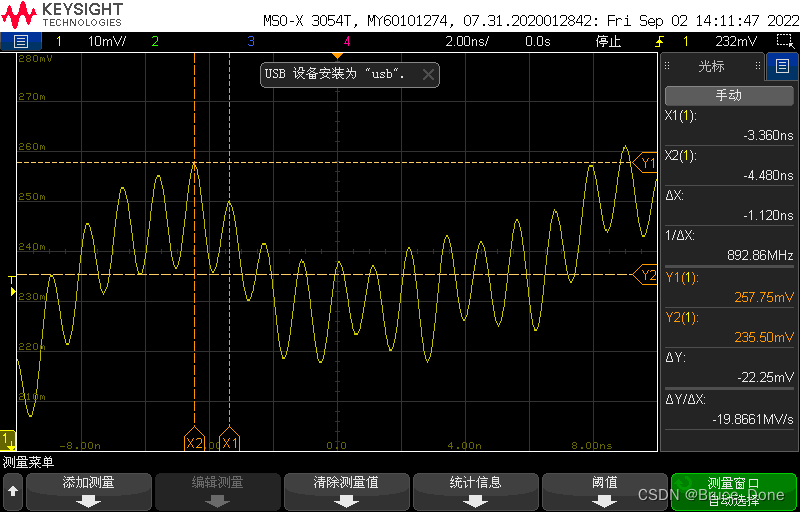Select the X1 cursor marker
The height and width of the screenshot is (512, 800).
[229, 440]
